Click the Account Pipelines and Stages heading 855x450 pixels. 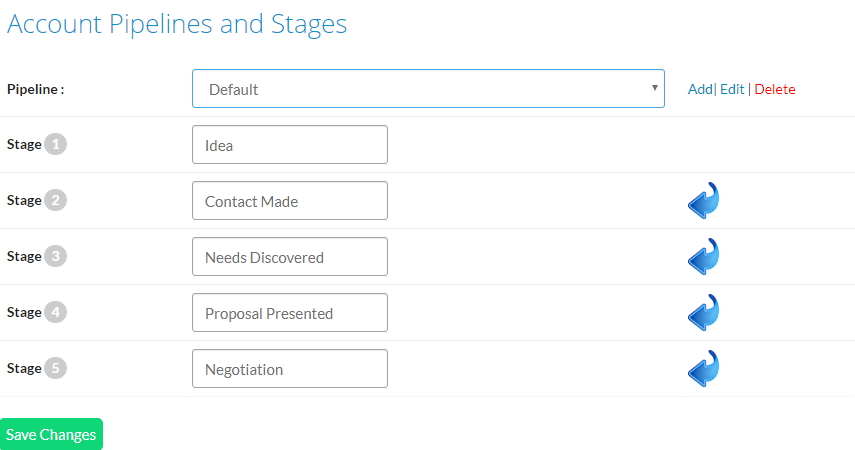177,25
